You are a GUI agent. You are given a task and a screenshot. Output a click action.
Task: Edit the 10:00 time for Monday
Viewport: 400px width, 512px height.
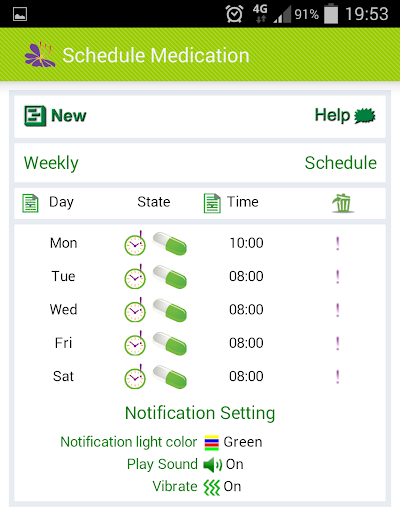pyautogui.click(x=246, y=243)
